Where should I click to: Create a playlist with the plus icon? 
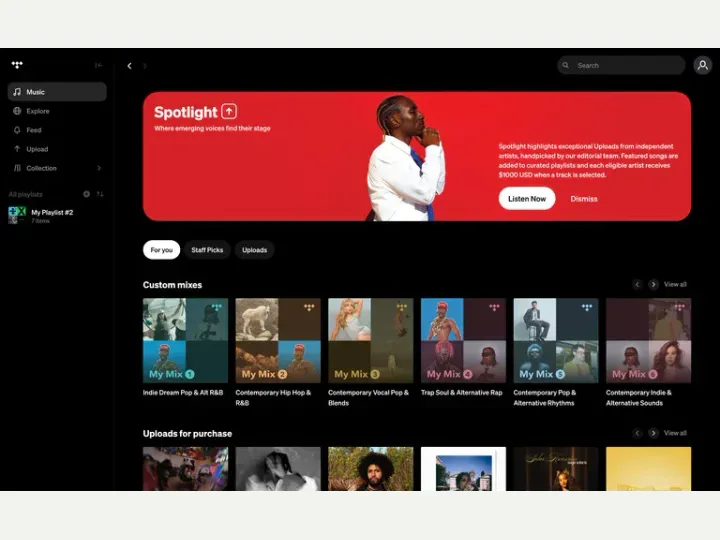point(86,194)
